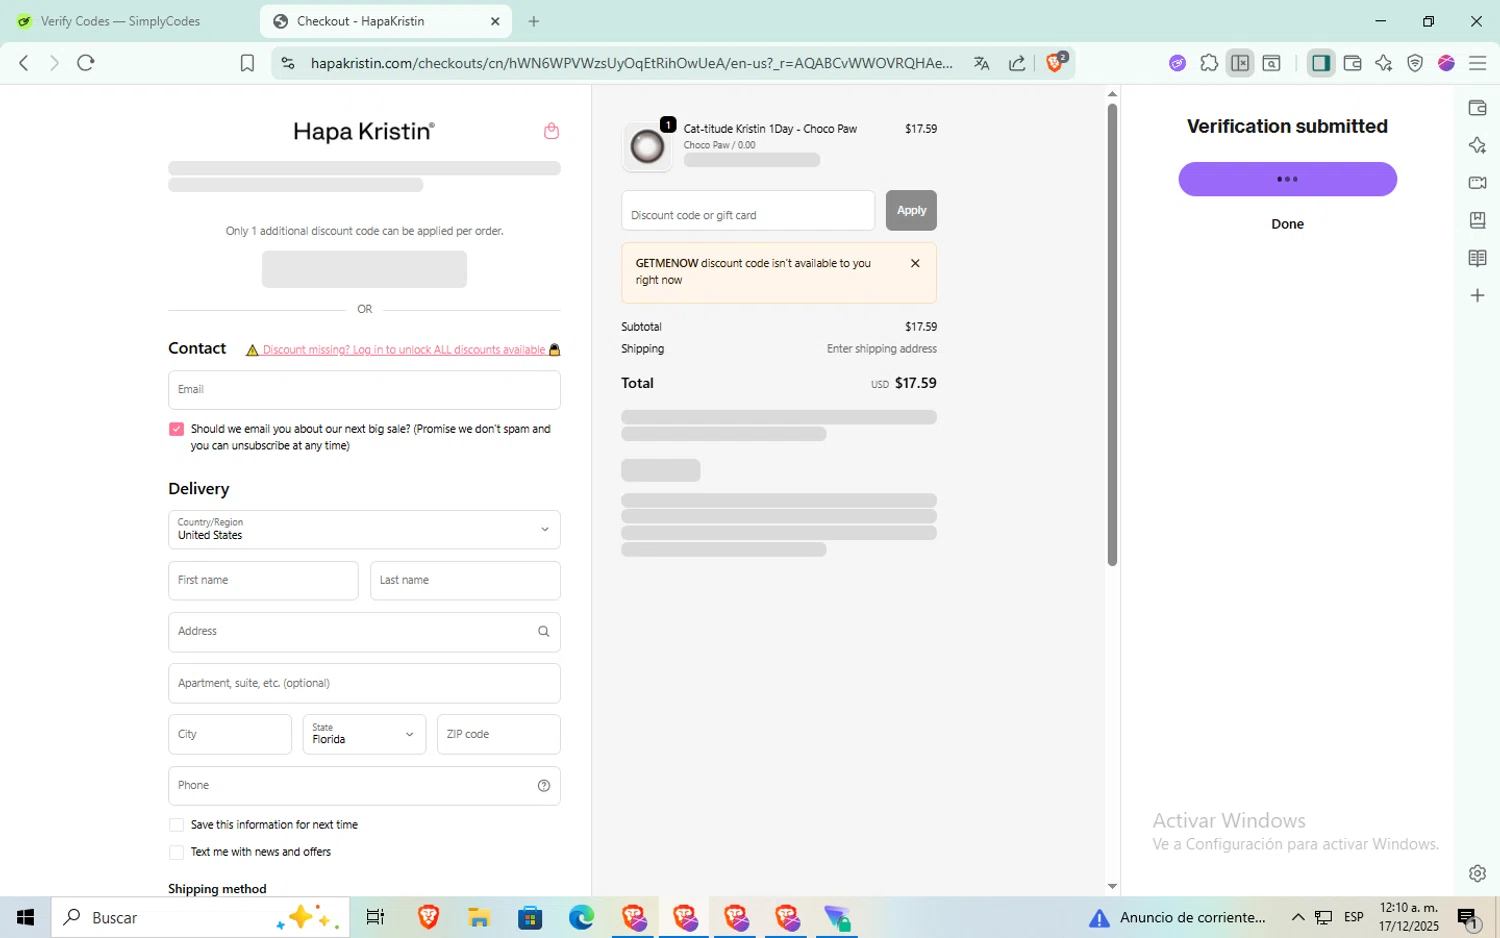Open the Brave hamburger main menu
The image size is (1500, 938).
1477,63
